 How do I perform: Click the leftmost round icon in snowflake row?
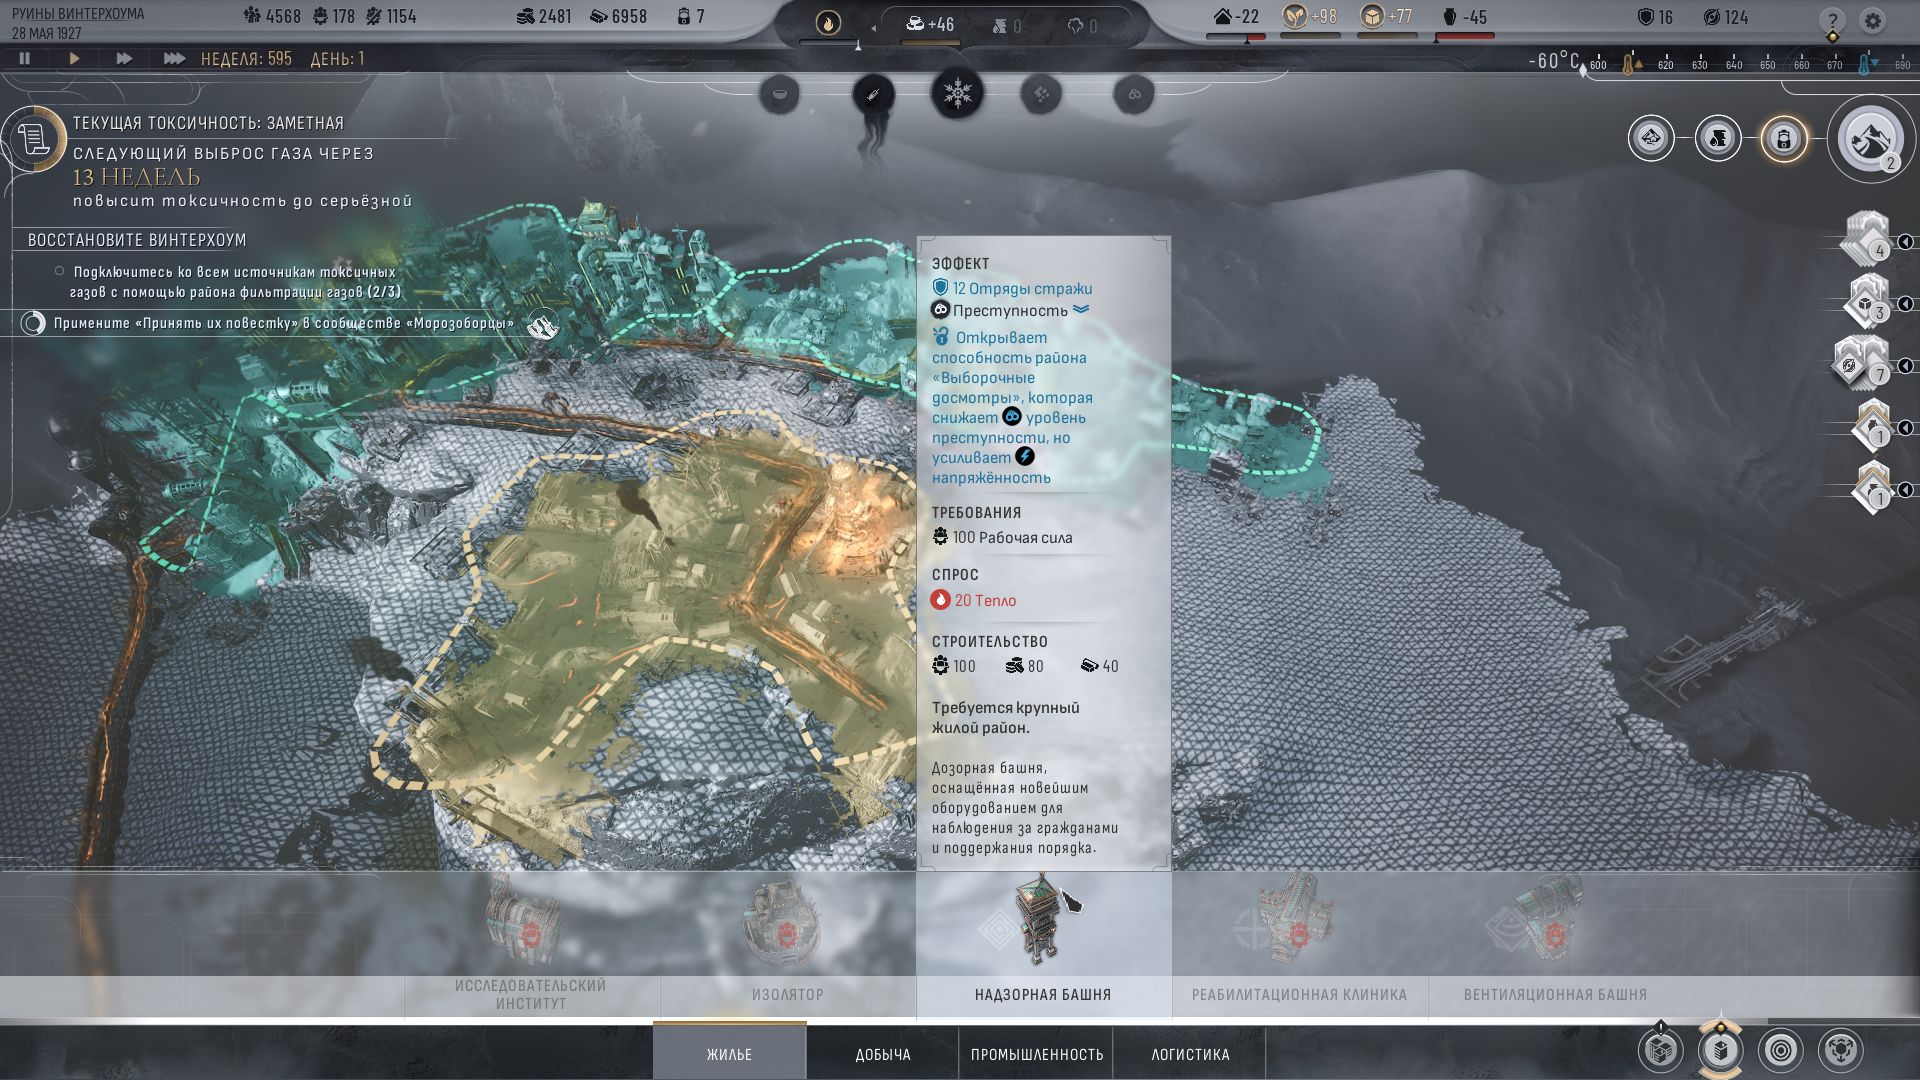pos(780,95)
